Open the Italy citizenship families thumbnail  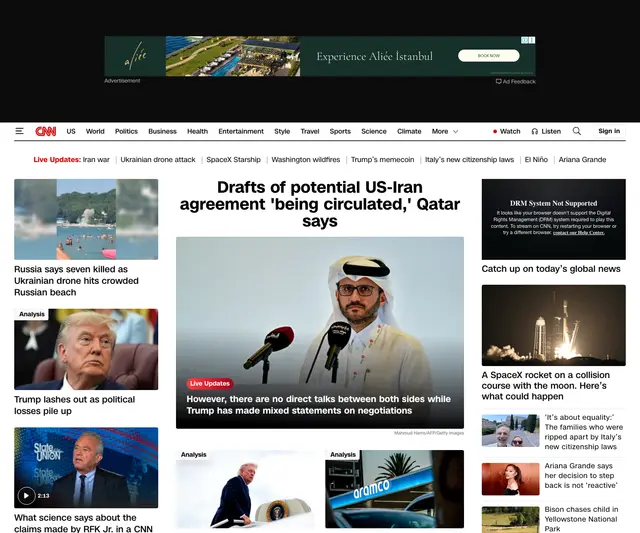[510, 431]
